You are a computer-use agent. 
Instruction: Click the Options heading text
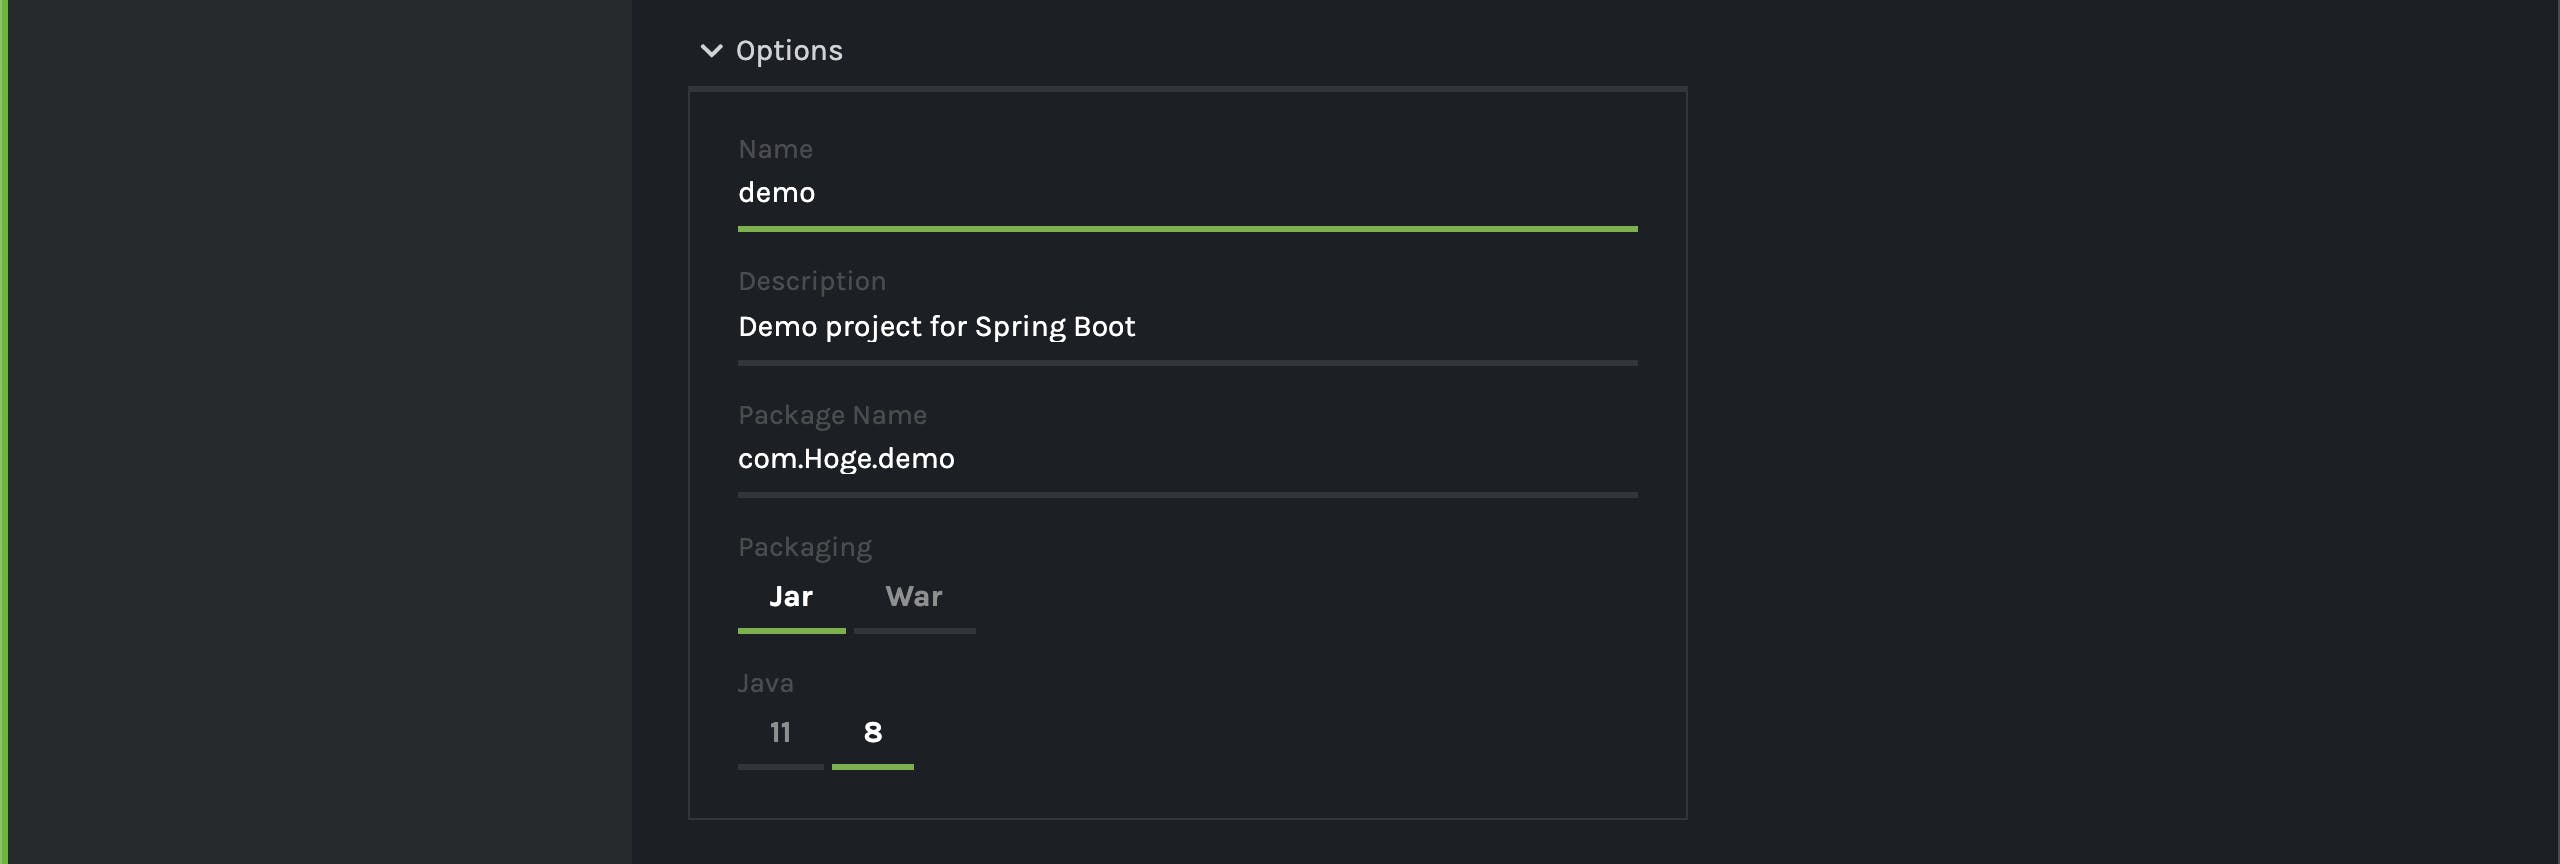789,51
